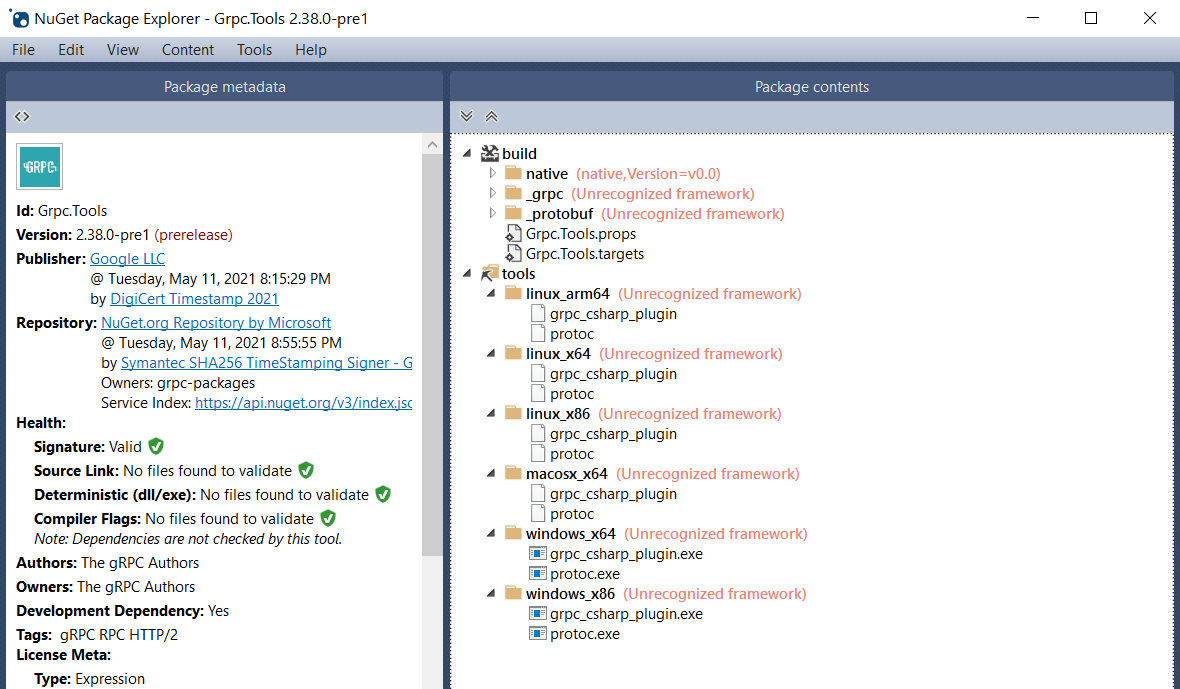
Task: Collapse the linux_x64 folder
Action: (489, 353)
